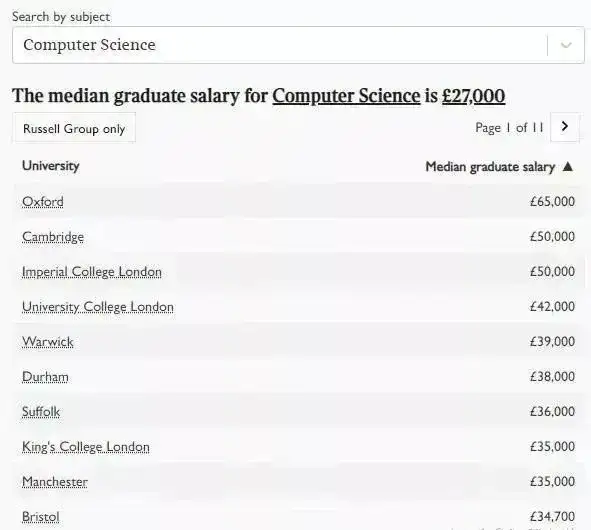Click the Page 1 of 11 indicator

(x=509, y=128)
